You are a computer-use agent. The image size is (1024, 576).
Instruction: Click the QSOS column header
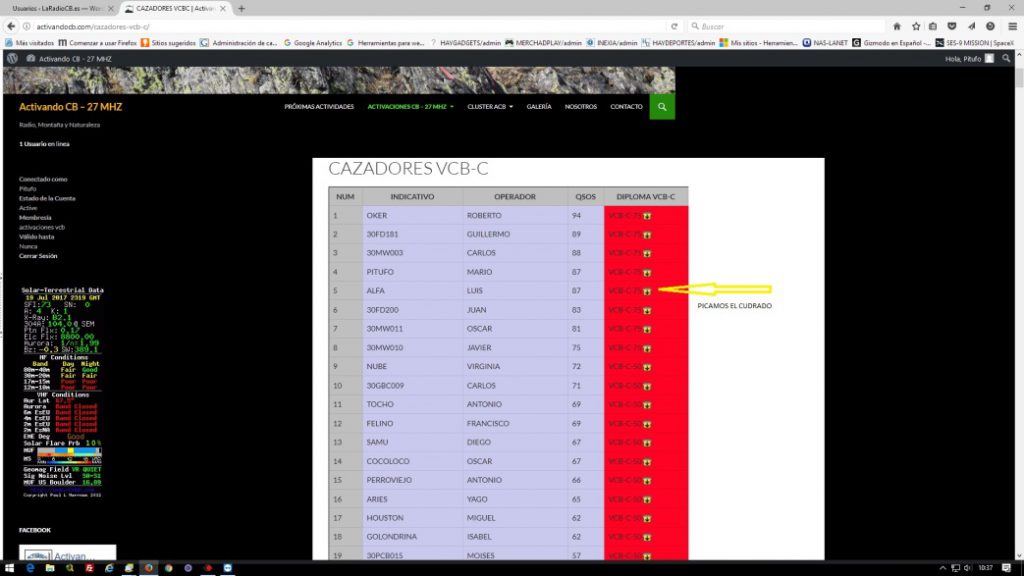pyautogui.click(x=585, y=197)
